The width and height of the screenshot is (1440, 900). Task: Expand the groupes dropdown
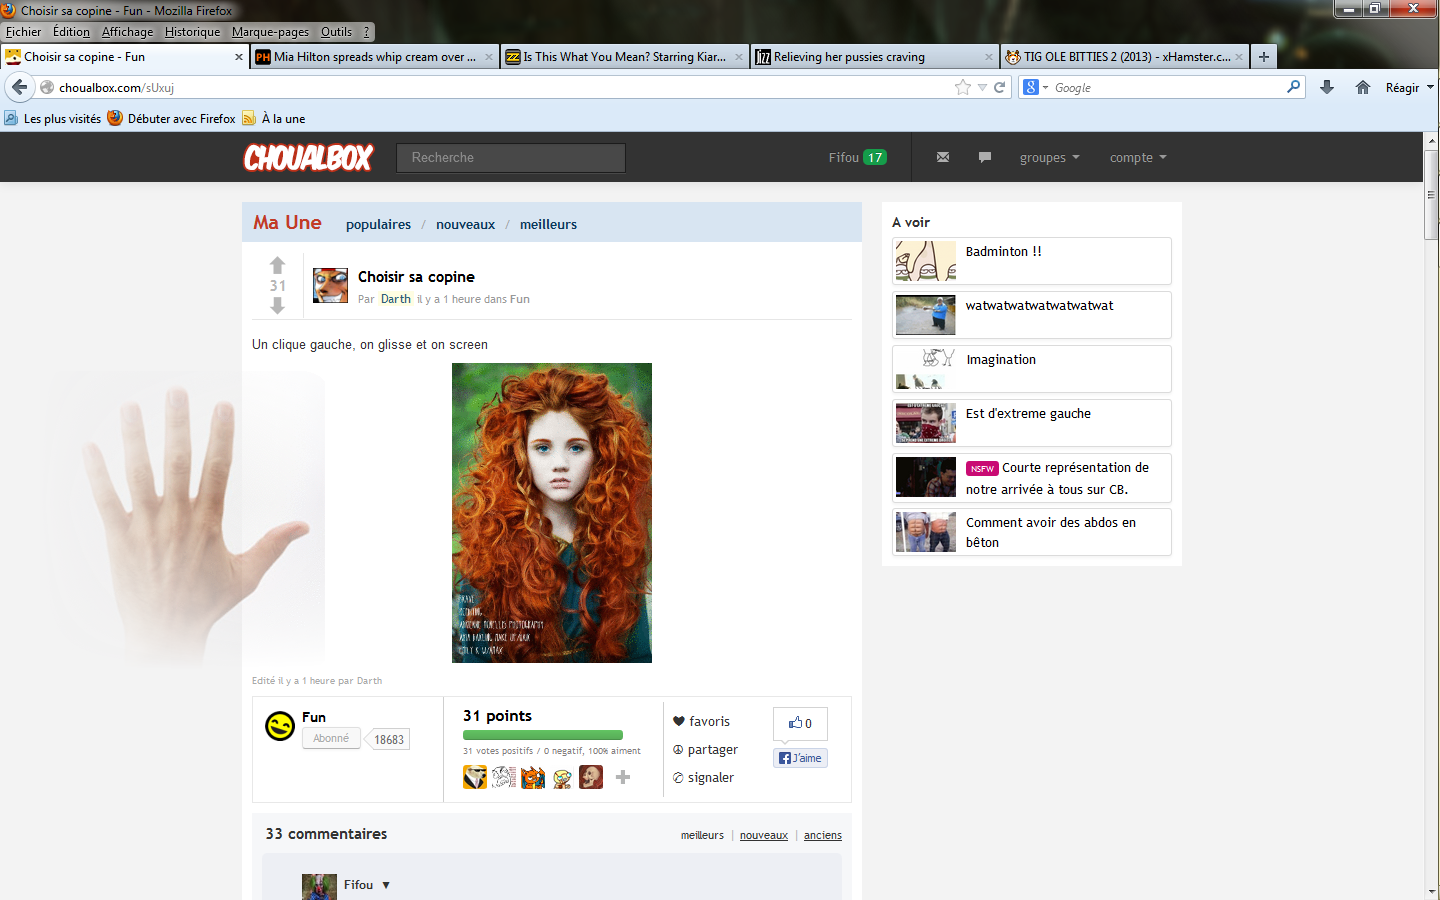point(1049,158)
